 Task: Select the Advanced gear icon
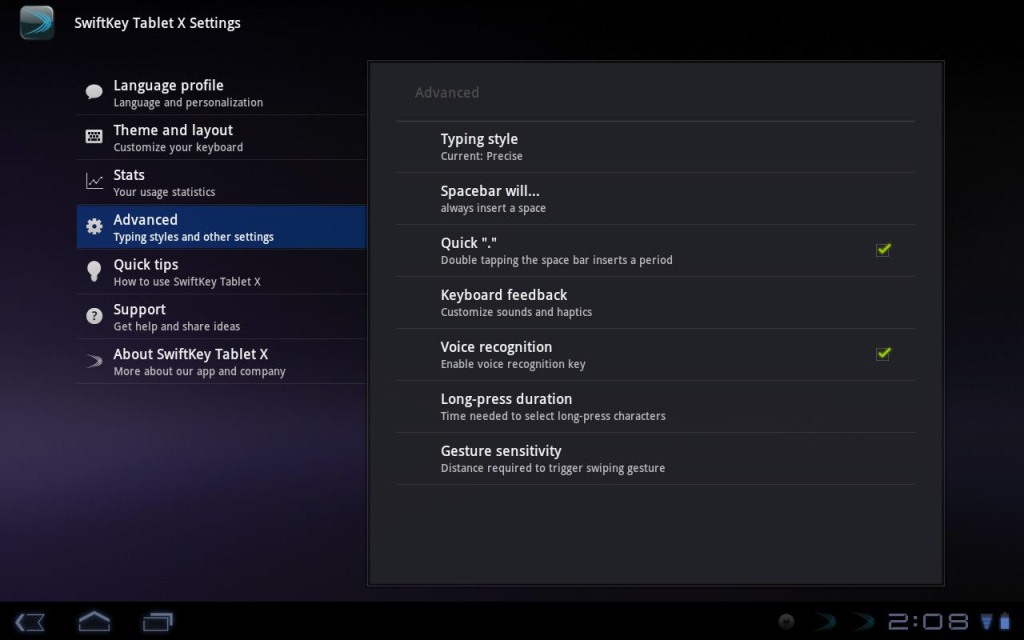pos(94,226)
